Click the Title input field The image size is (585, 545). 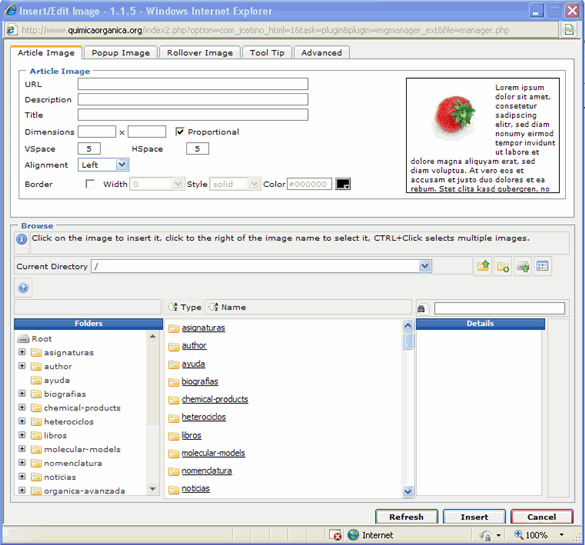point(193,115)
